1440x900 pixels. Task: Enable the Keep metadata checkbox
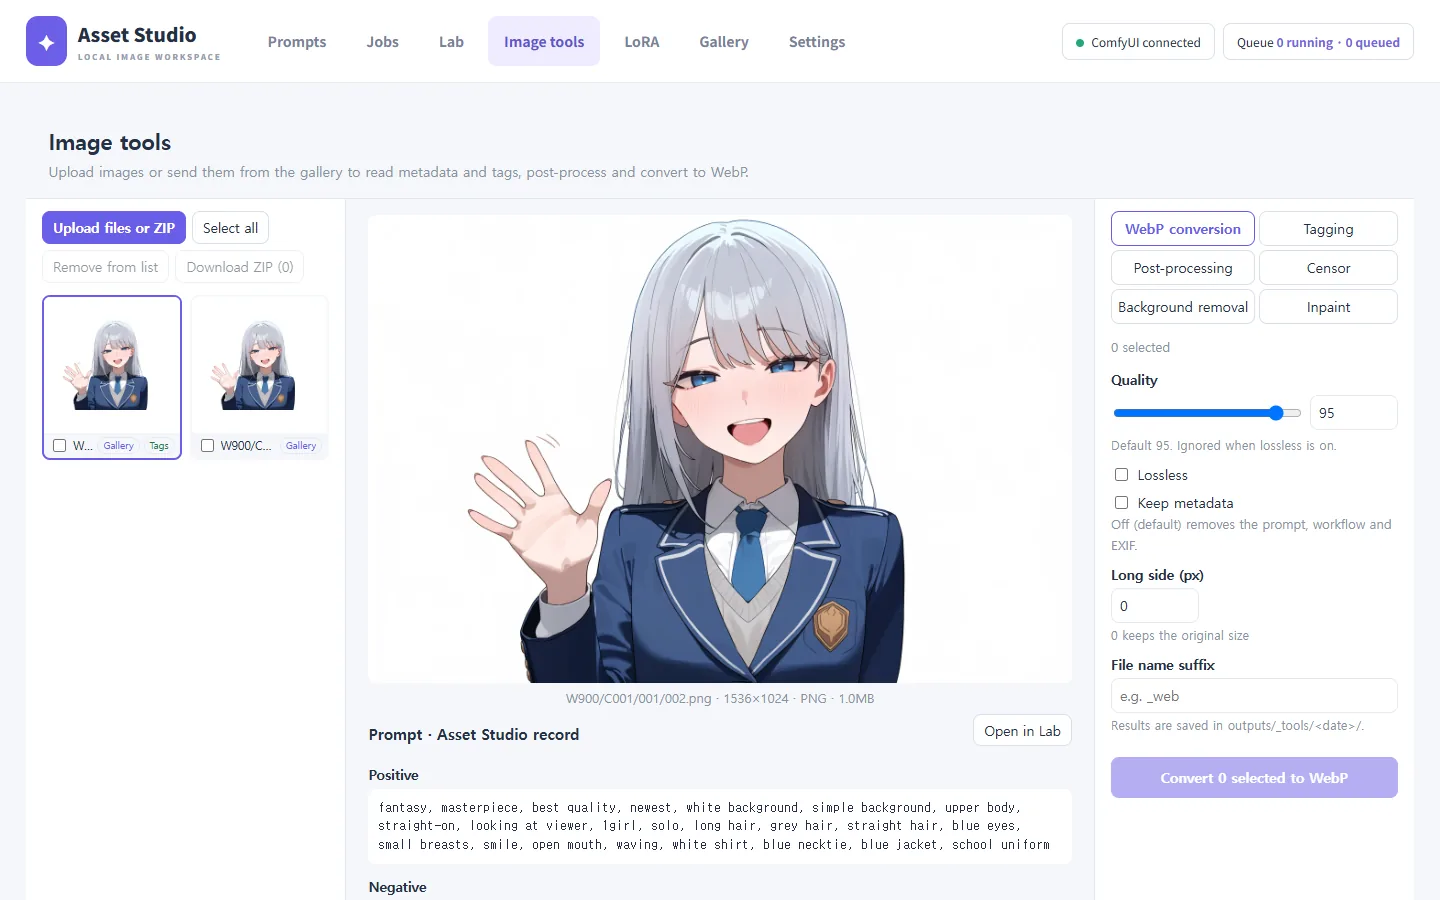click(x=1122, y=503)
